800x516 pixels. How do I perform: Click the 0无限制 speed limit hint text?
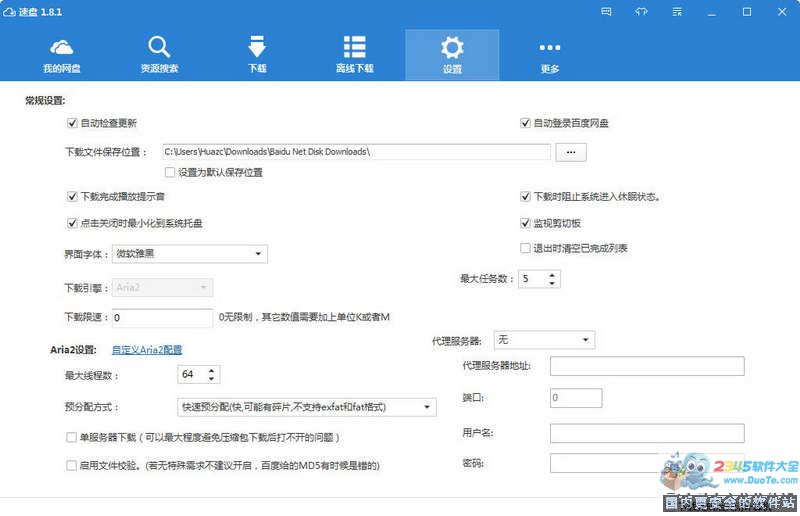pos(304,317)
